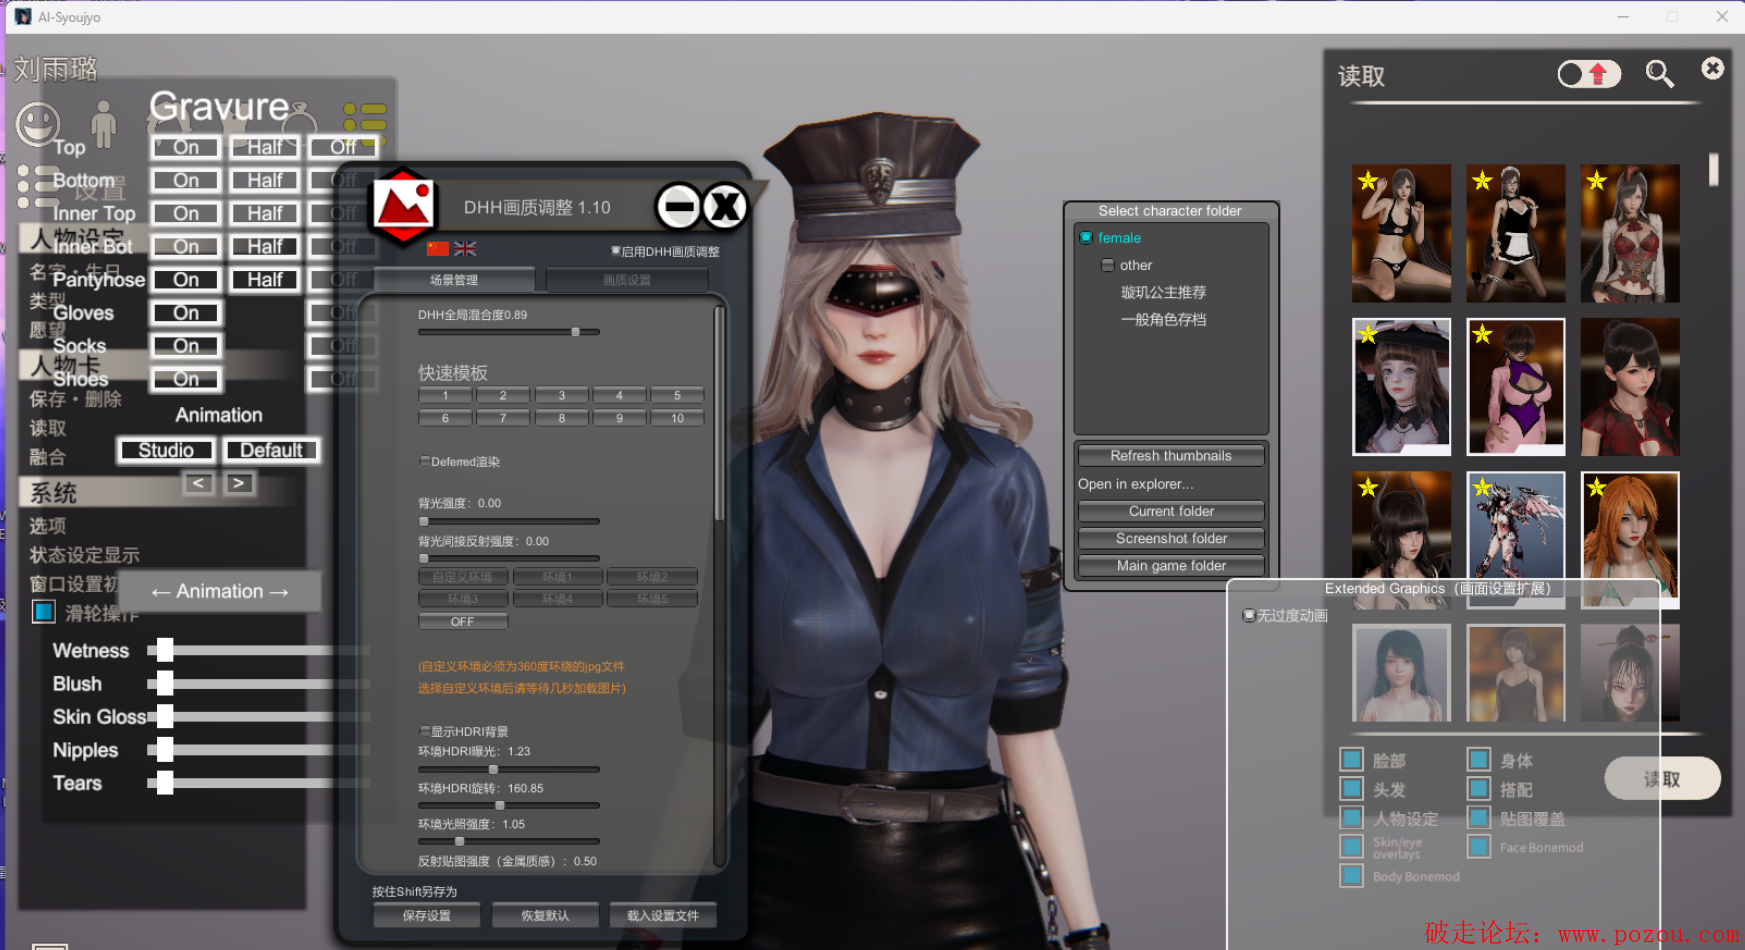Go to previous animation with < arrow
Image resolution: width=1745 pixels, height=950 pixels.
[x=198, y=483]
